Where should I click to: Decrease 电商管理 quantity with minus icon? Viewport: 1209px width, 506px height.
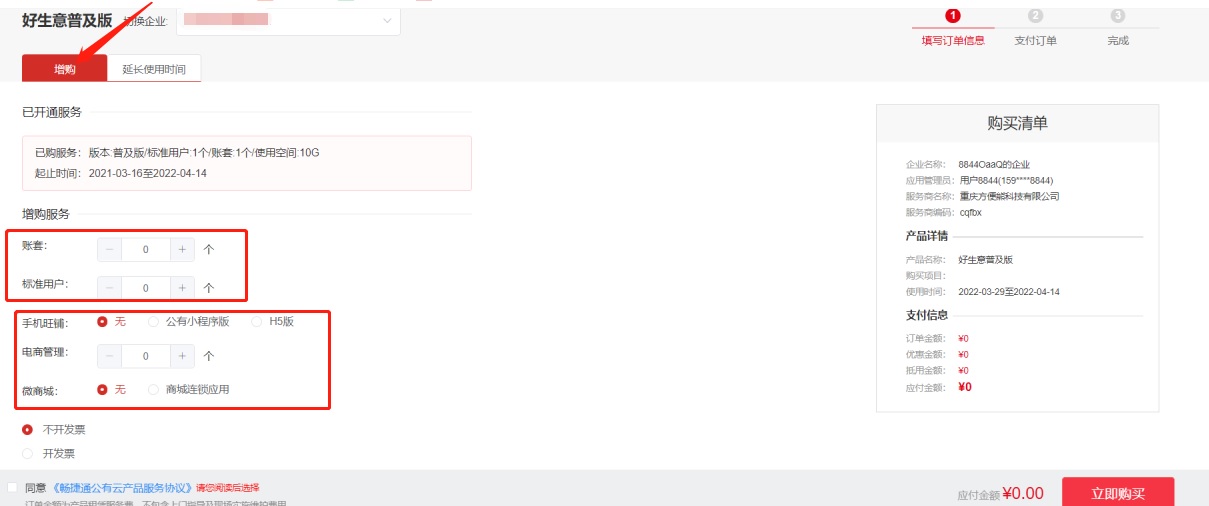coord(110,356)
